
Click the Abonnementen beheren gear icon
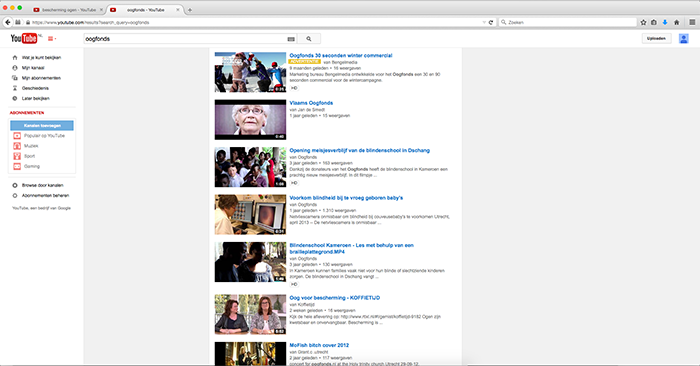tap(15, 195)
